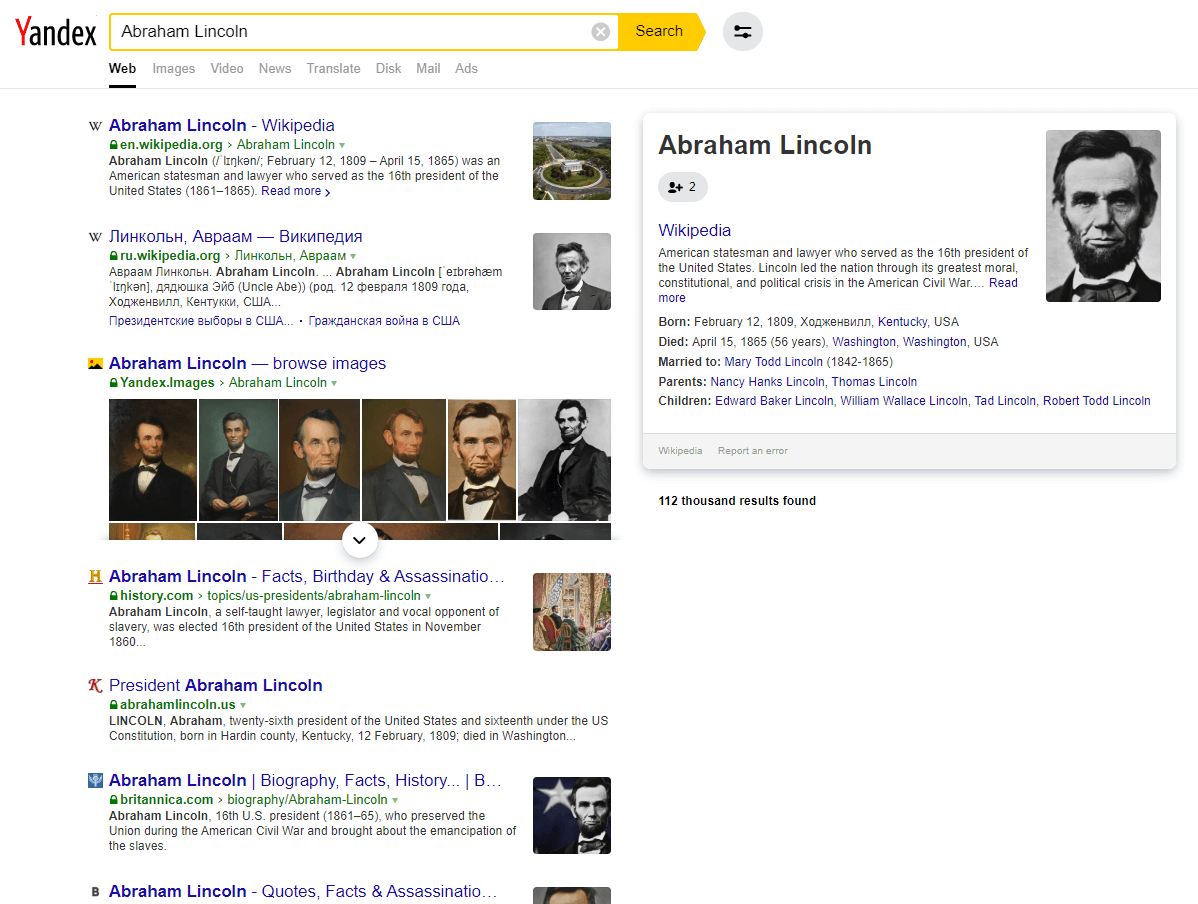Click the Britannica Lincoln flag thumbnail

(571, 815)
